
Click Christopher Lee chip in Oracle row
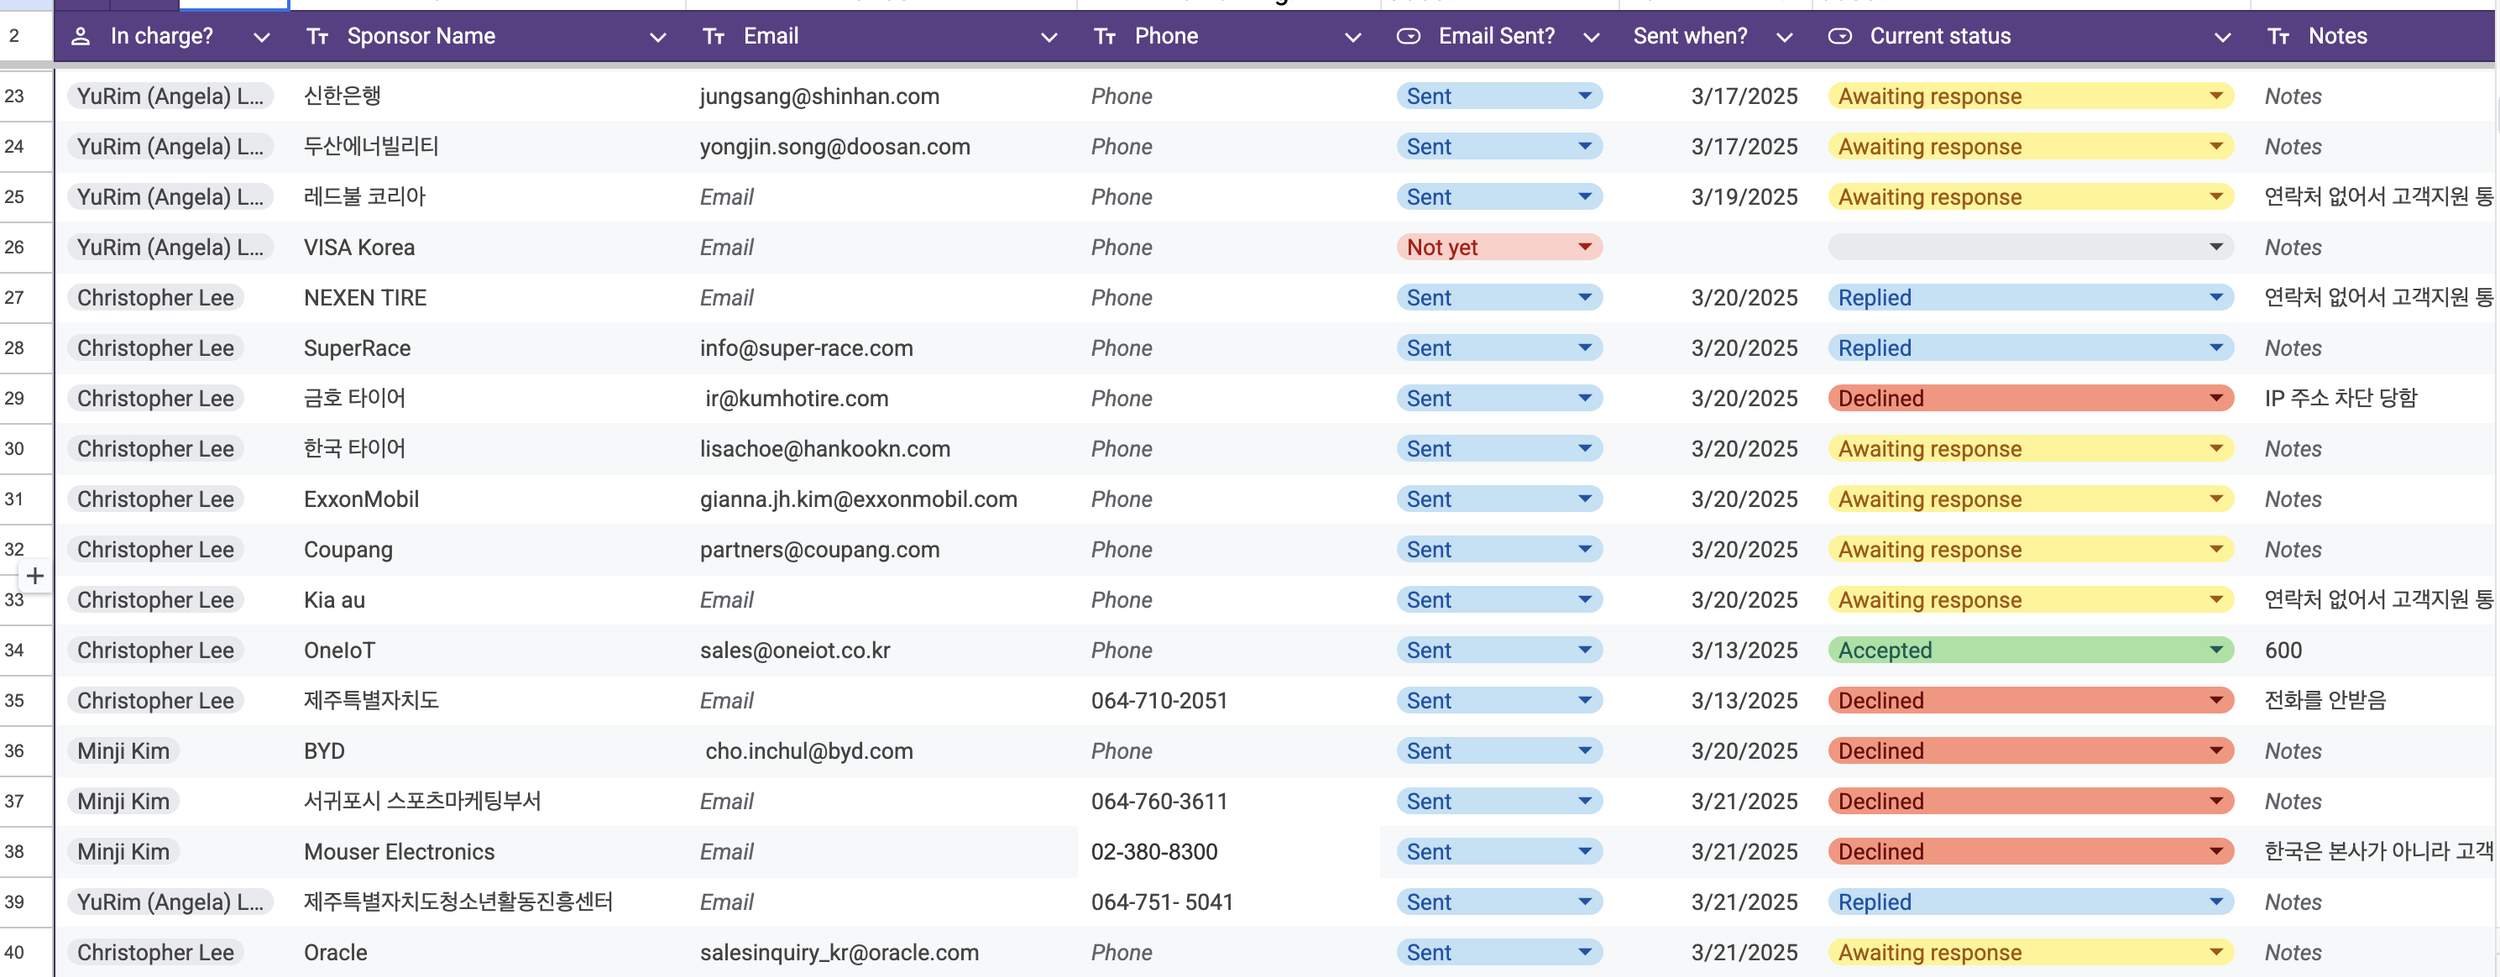(156, 952)
